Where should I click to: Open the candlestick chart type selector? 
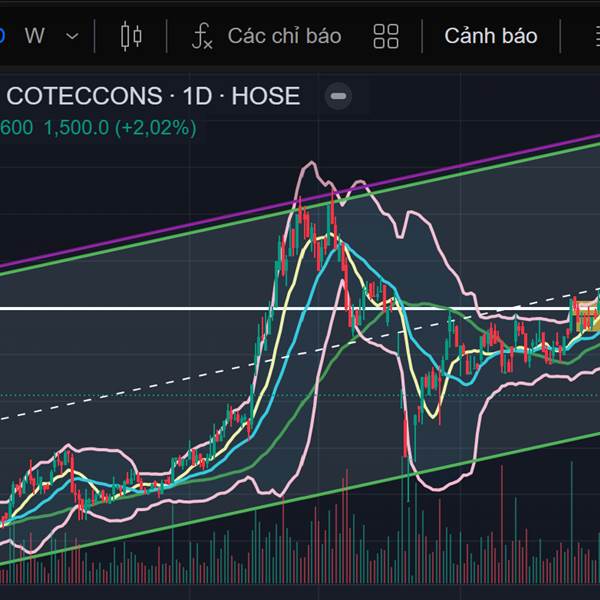(131, 36)
